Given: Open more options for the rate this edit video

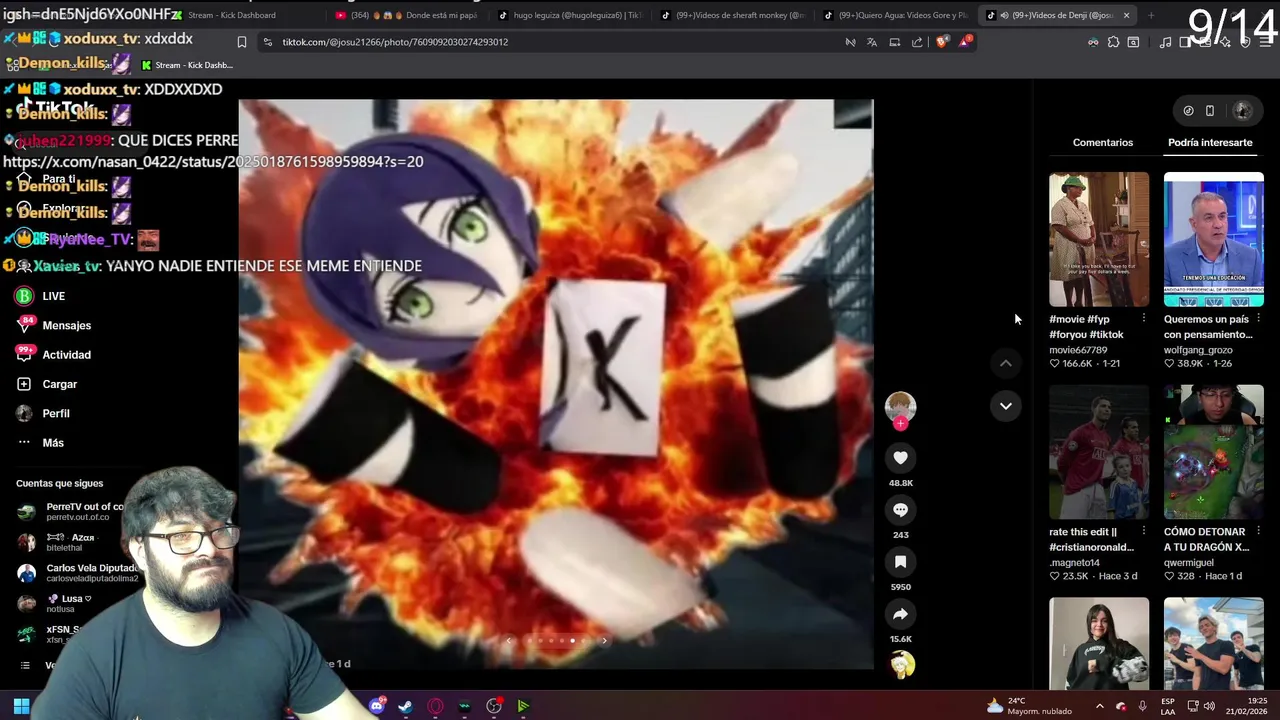Looking at the screenshot, I should [1143, 532].
